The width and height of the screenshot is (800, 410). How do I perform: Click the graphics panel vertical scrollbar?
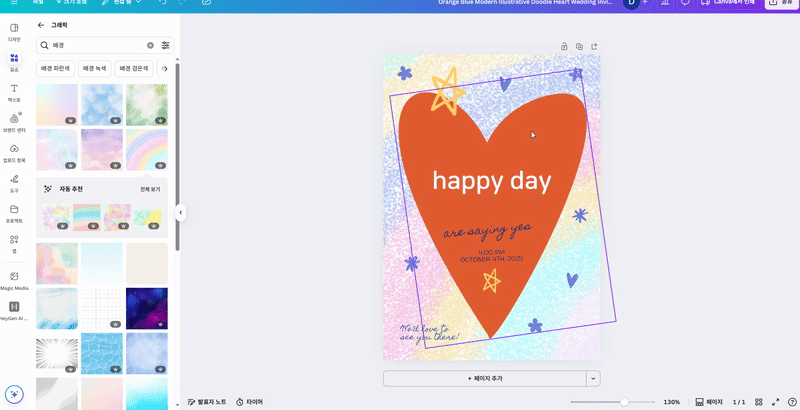(177, 156)
